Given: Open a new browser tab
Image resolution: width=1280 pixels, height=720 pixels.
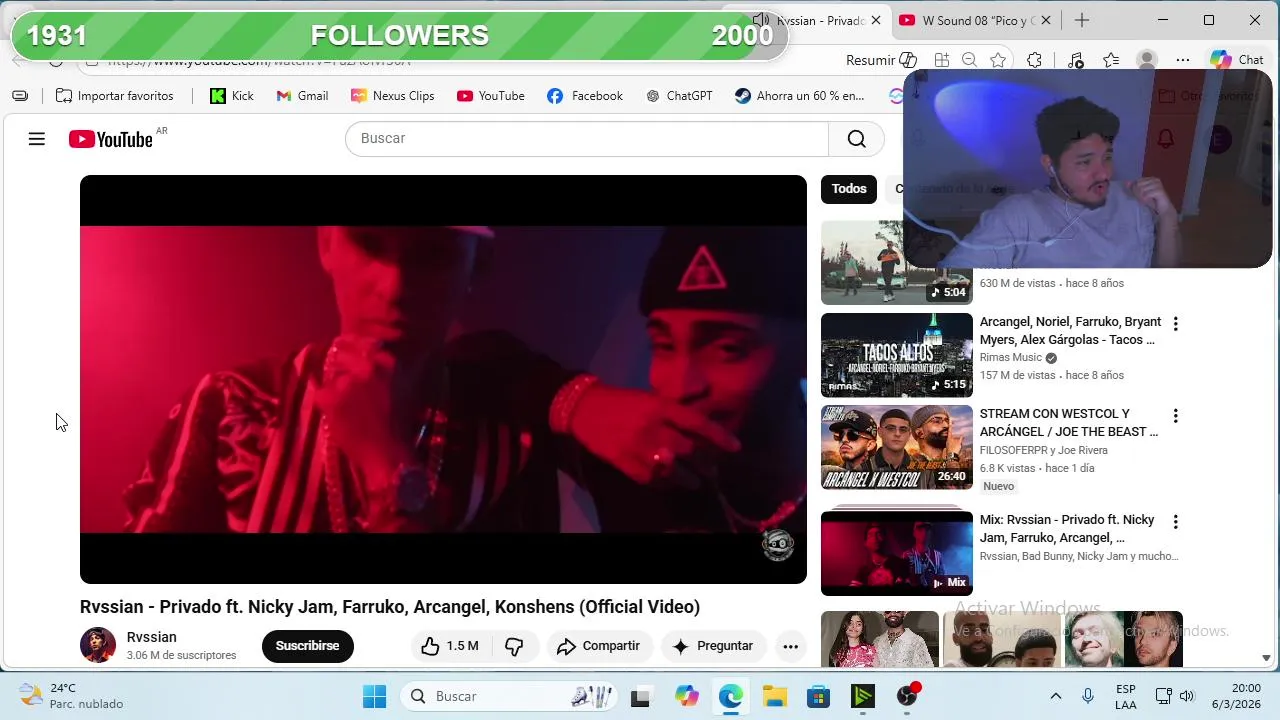Looking at the screenshot, I should coord(1082,20).
